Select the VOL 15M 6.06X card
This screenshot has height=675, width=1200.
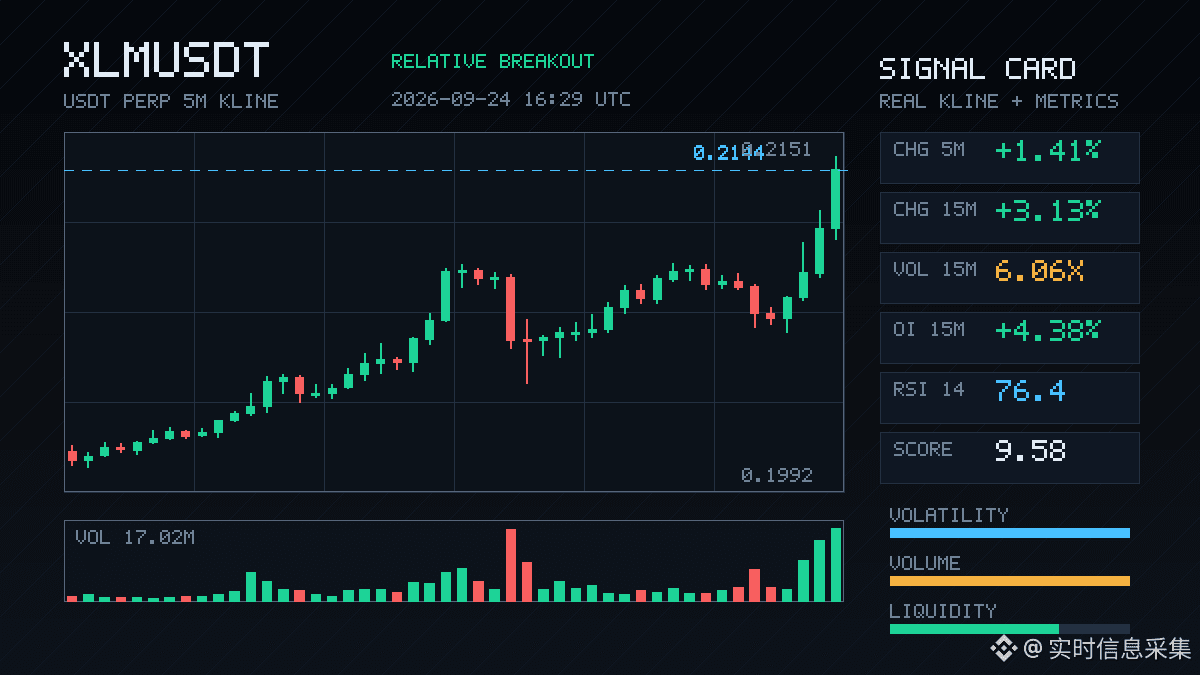pos(1009,278)
